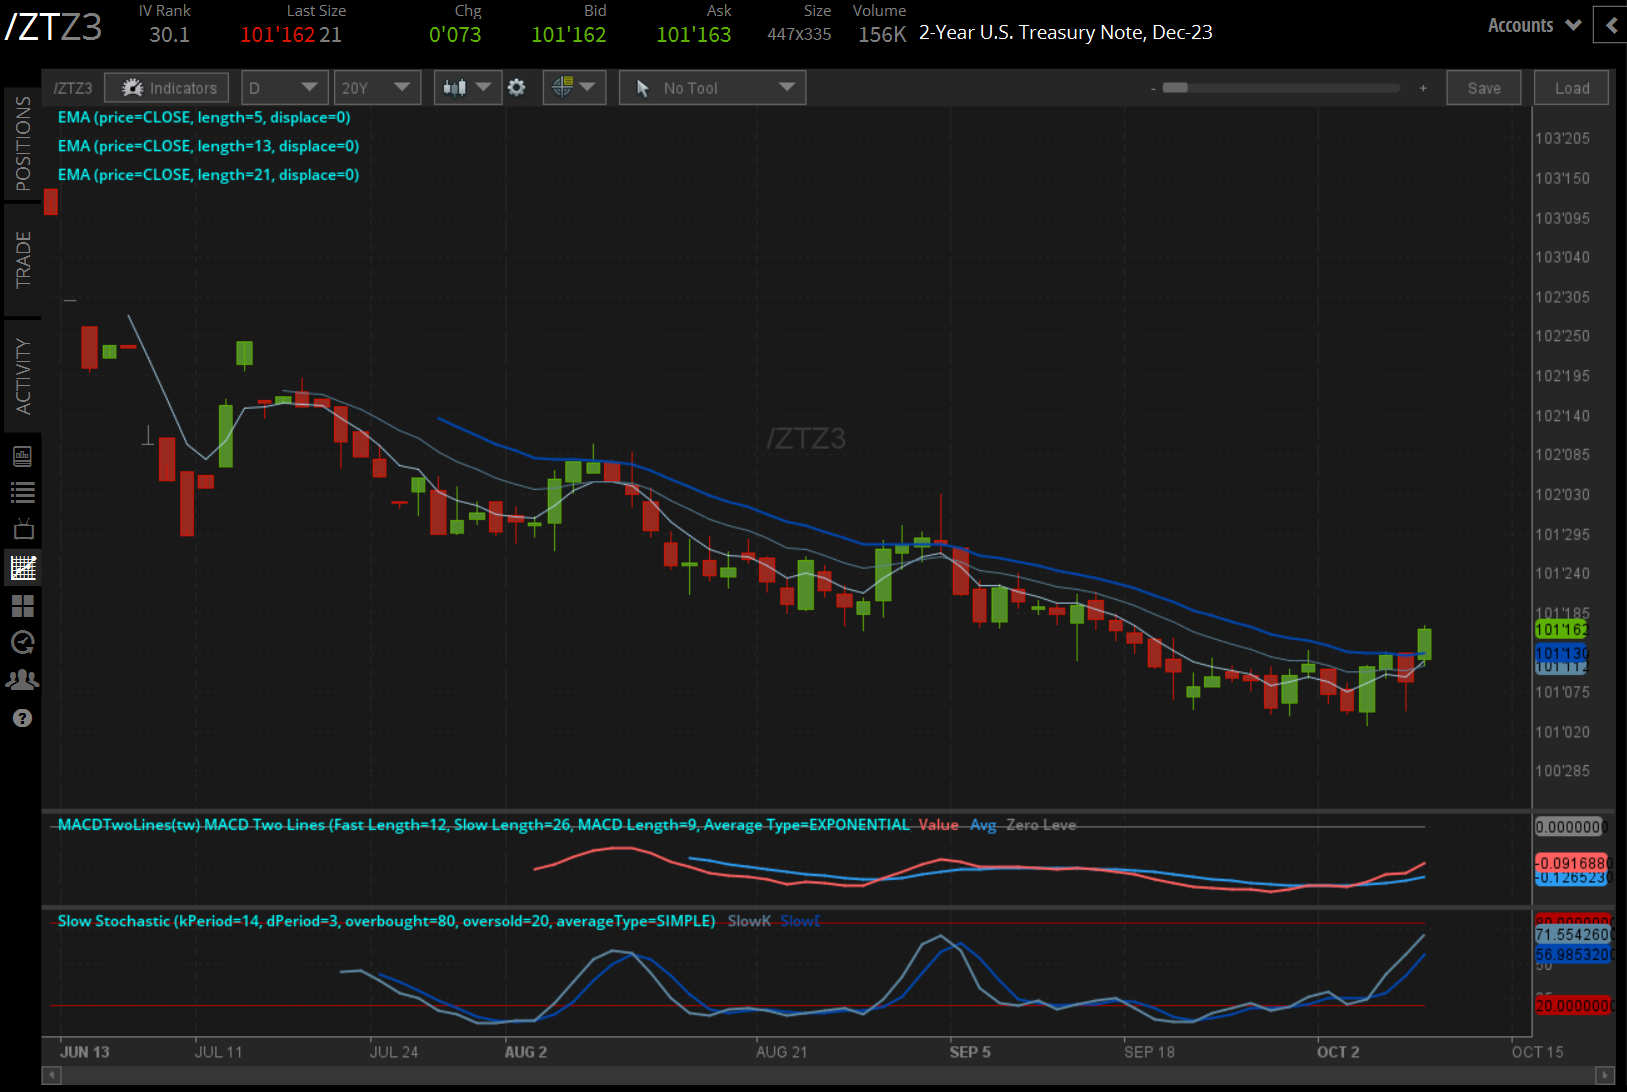
Task: Click the Save button
Action: pos(1483,88)
